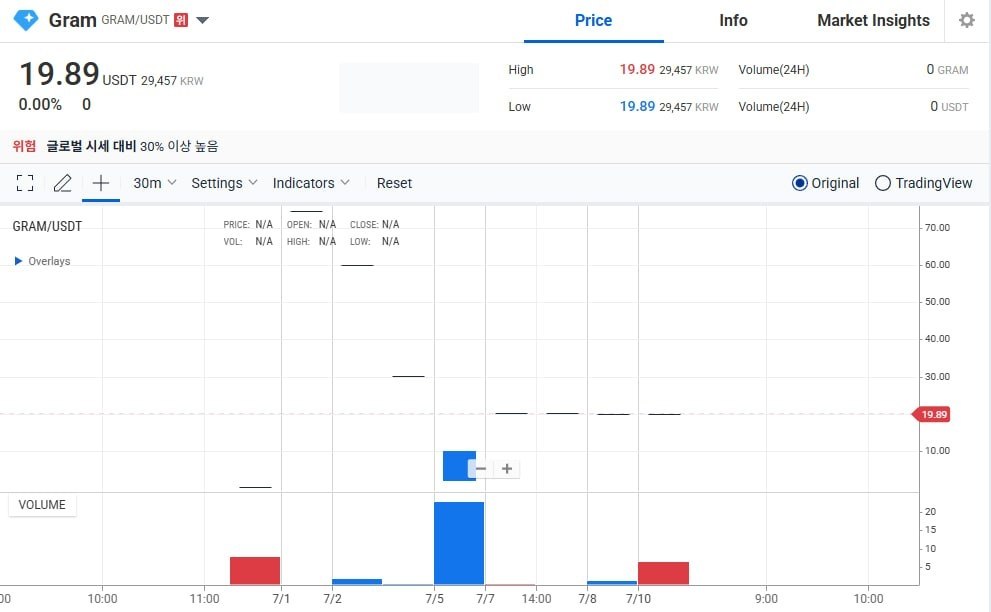The image size is (991, 612).
Task: Select the crosshair cursor tool
Action: pos(100,183)
